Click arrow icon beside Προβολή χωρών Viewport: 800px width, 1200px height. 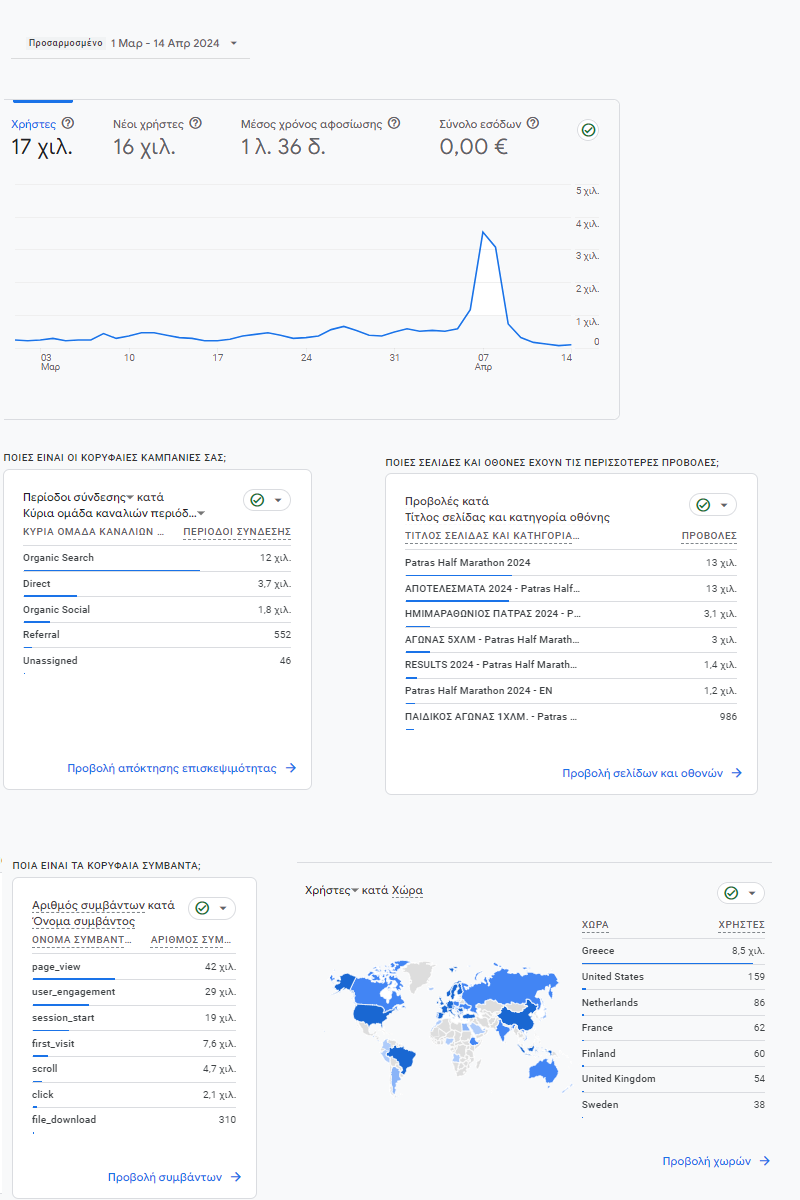(765, 1161)
